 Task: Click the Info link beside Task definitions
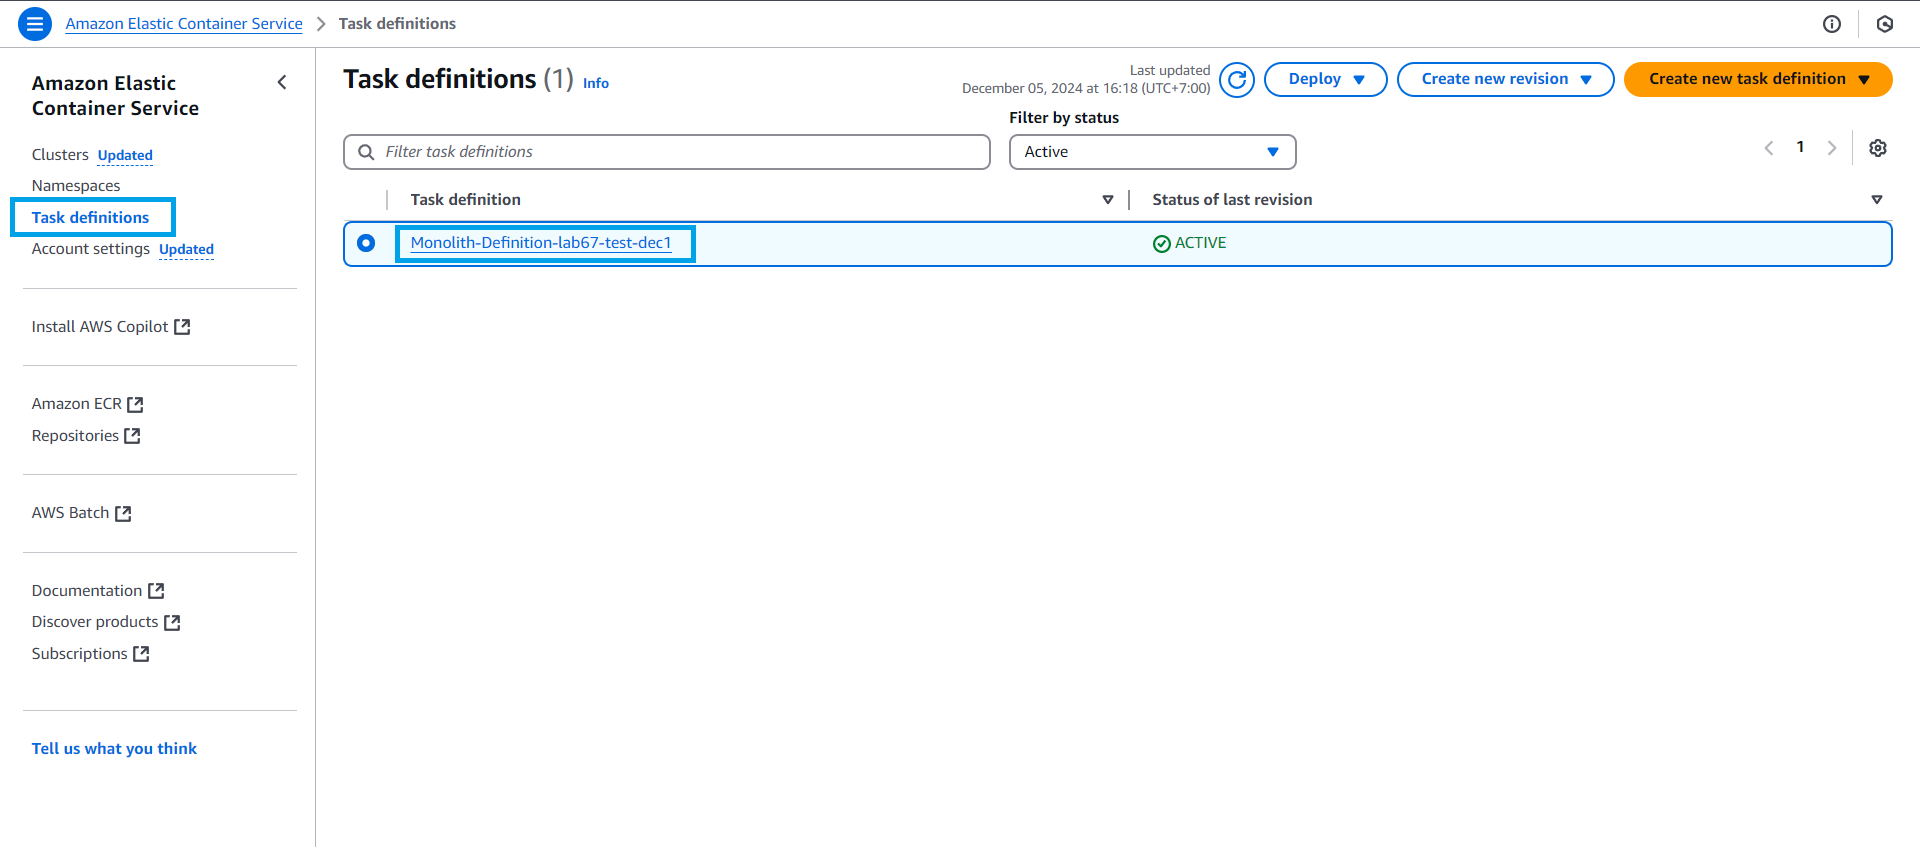click(x=596, y=84)
